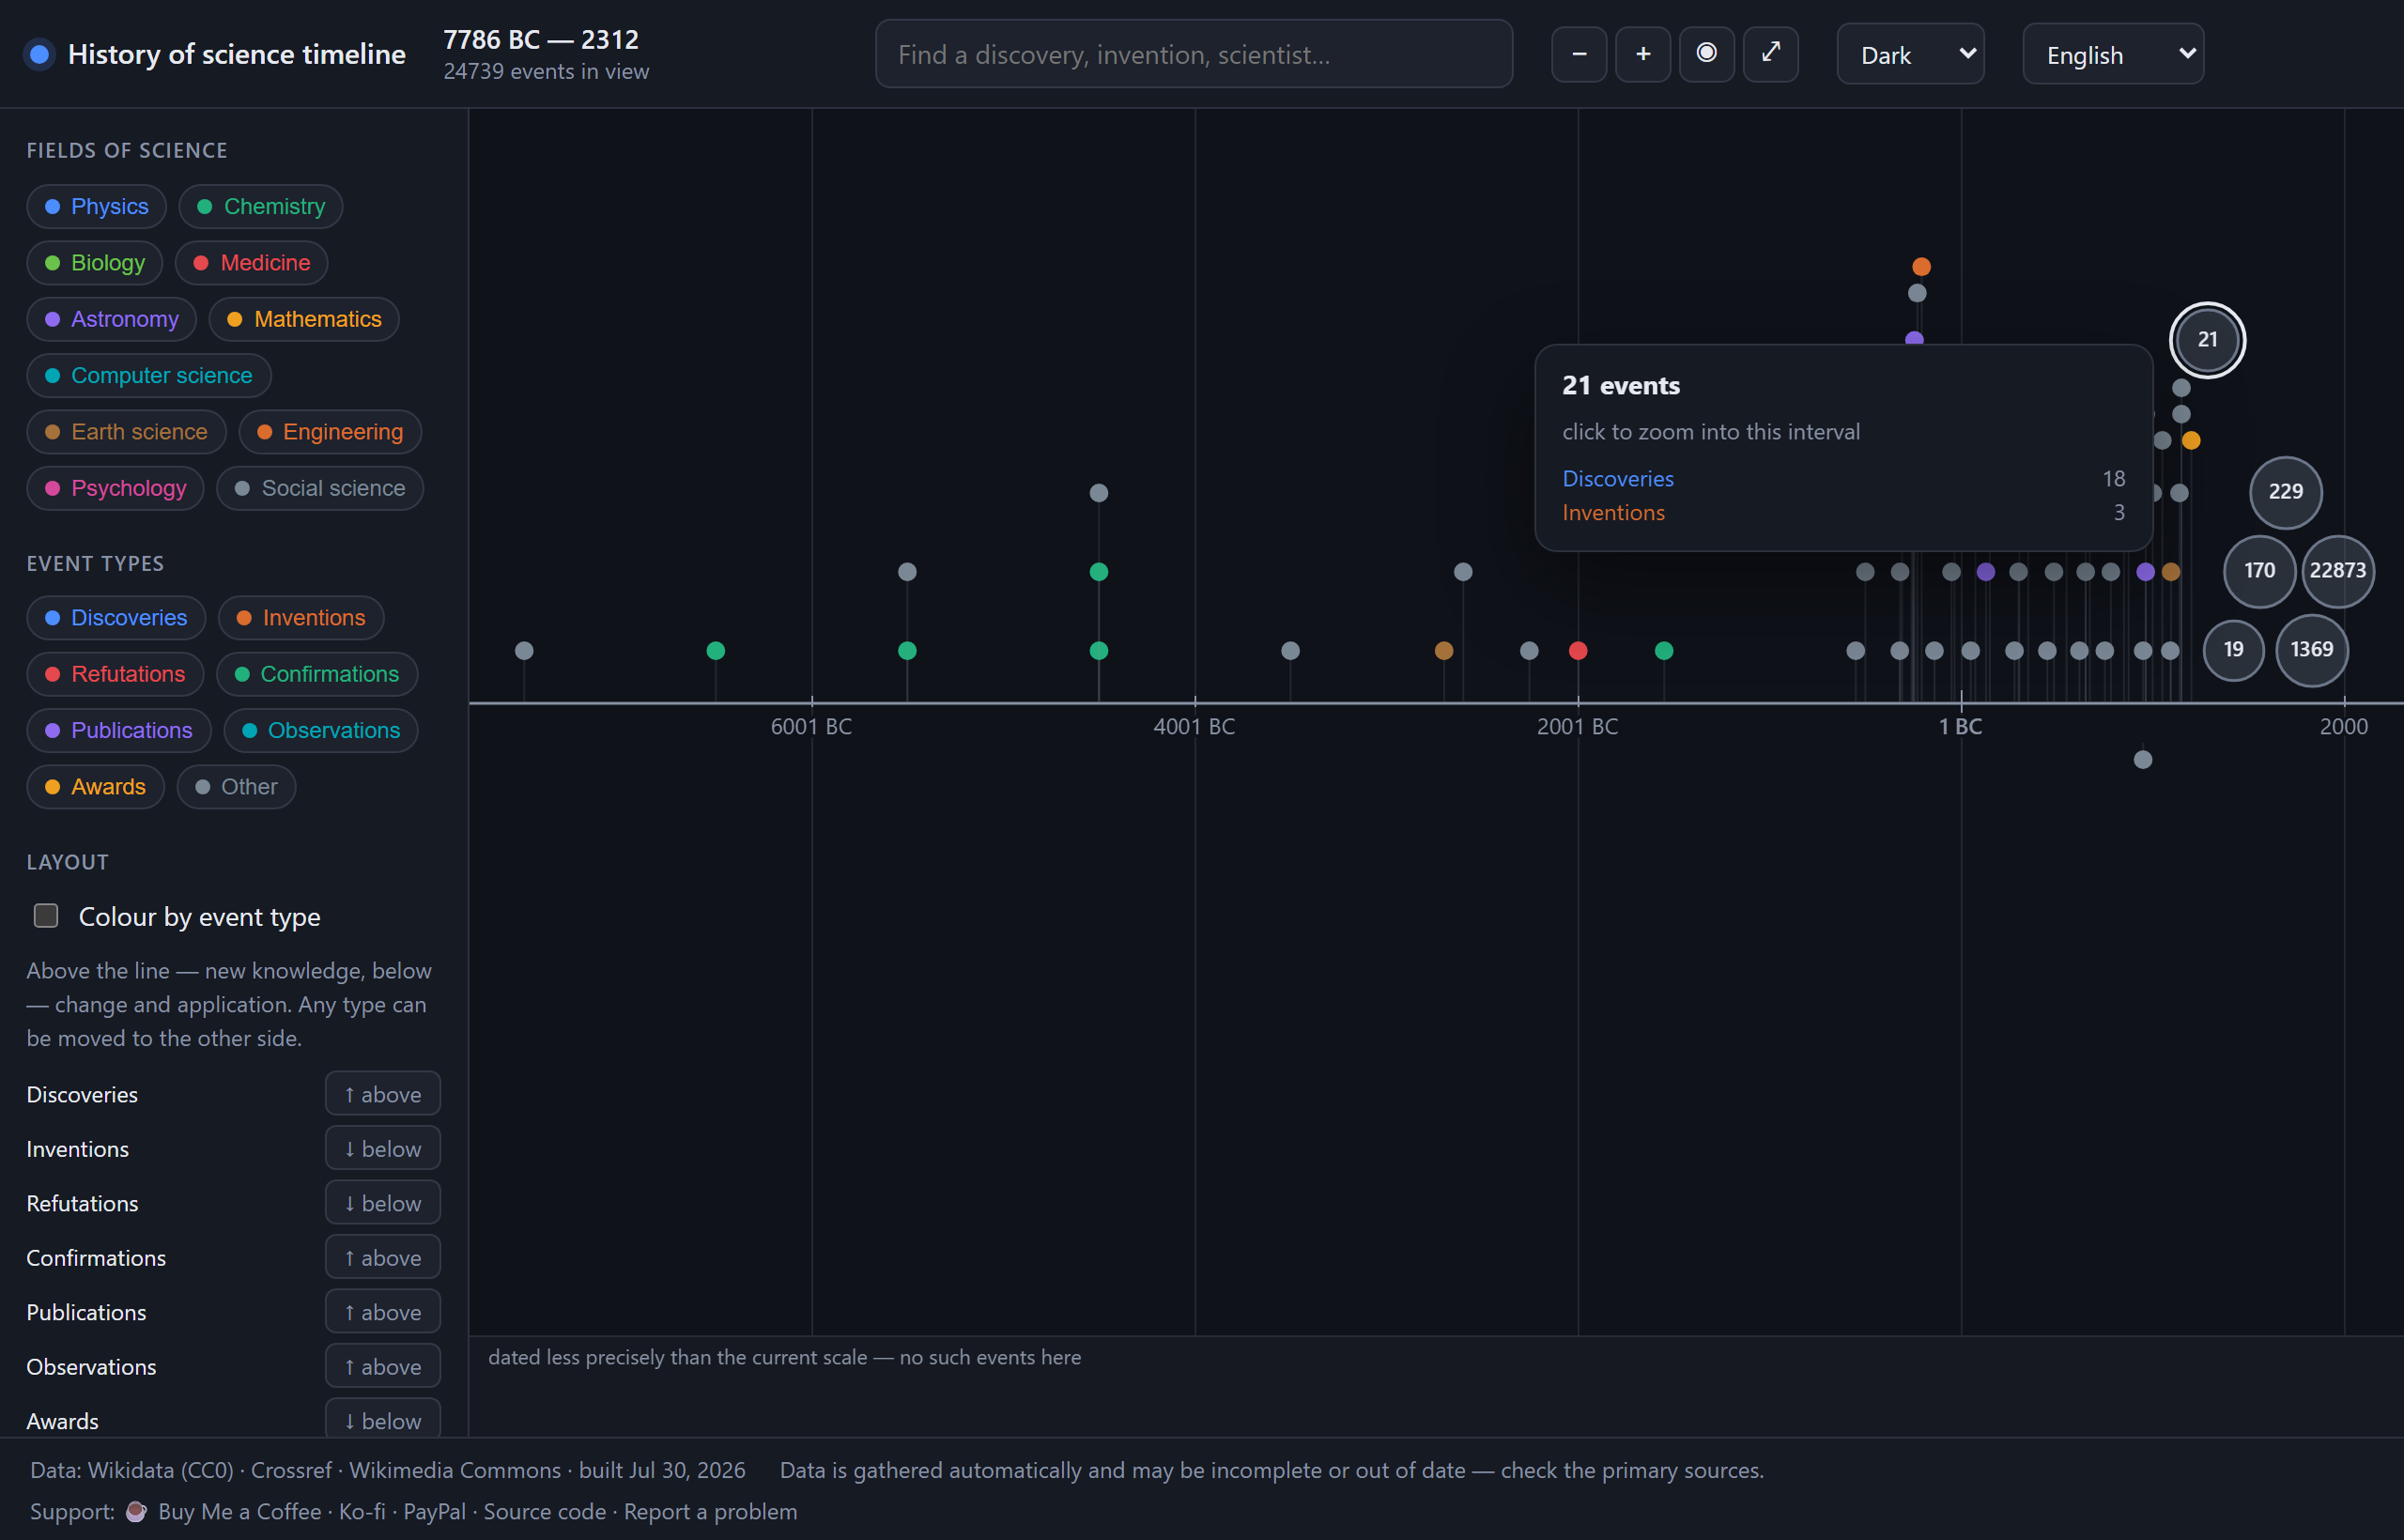Click the event dot below the timeline axis
This screenshot has width=2404, height=1540.
(2143, 760)
